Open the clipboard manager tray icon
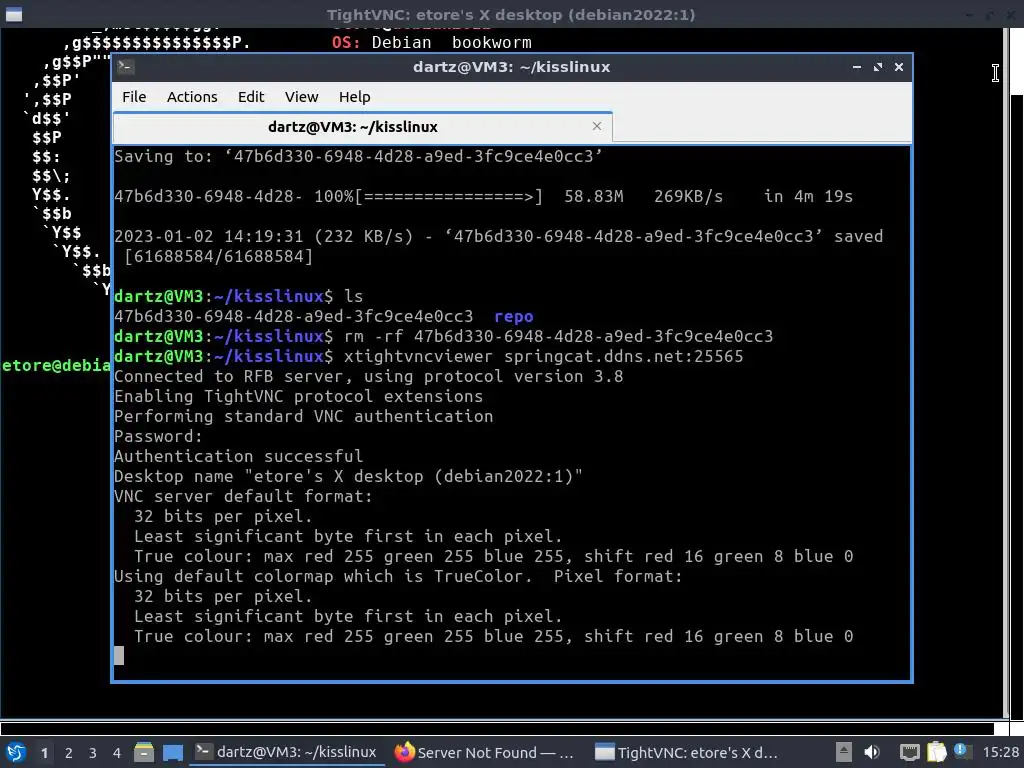Image resolution: width=1024 pixels, height=768 pixels. tap(936, 752)
